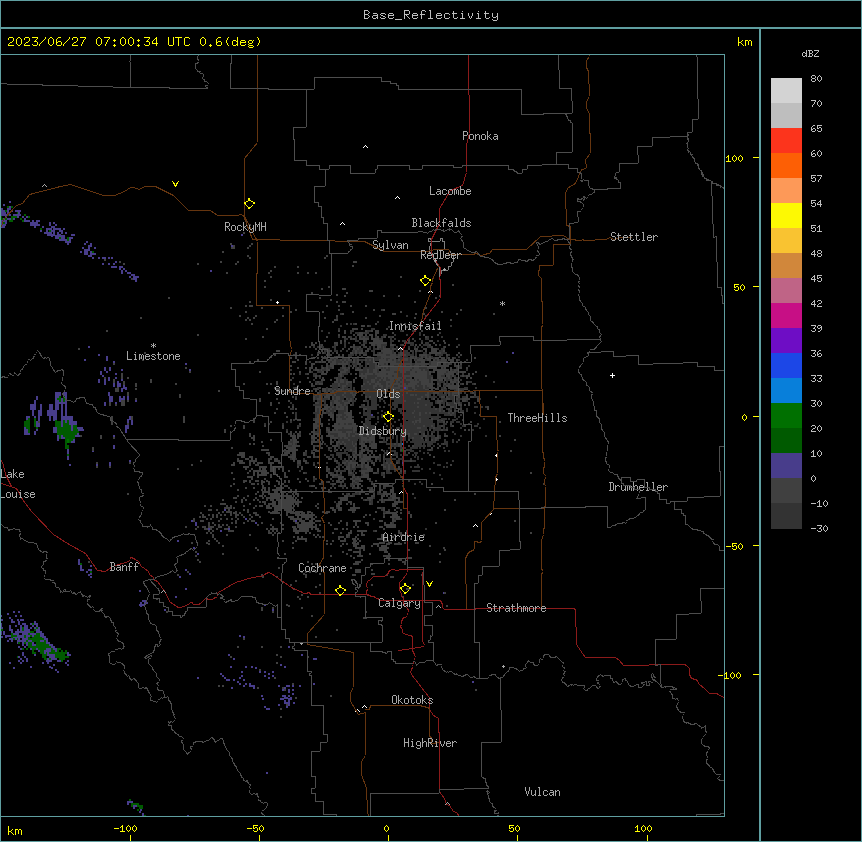Click the Limestone label
This screenshot has height=842, width=862.
[153, 356]
